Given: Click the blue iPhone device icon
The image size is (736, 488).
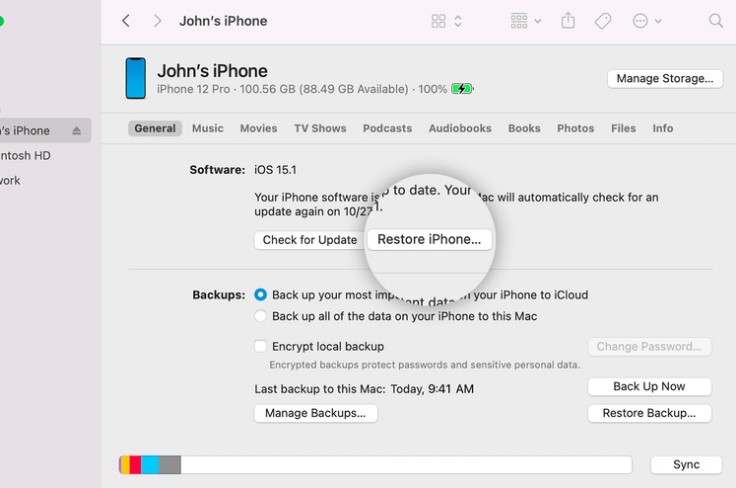Looking at the screenshot, I should tap(136, 78).
